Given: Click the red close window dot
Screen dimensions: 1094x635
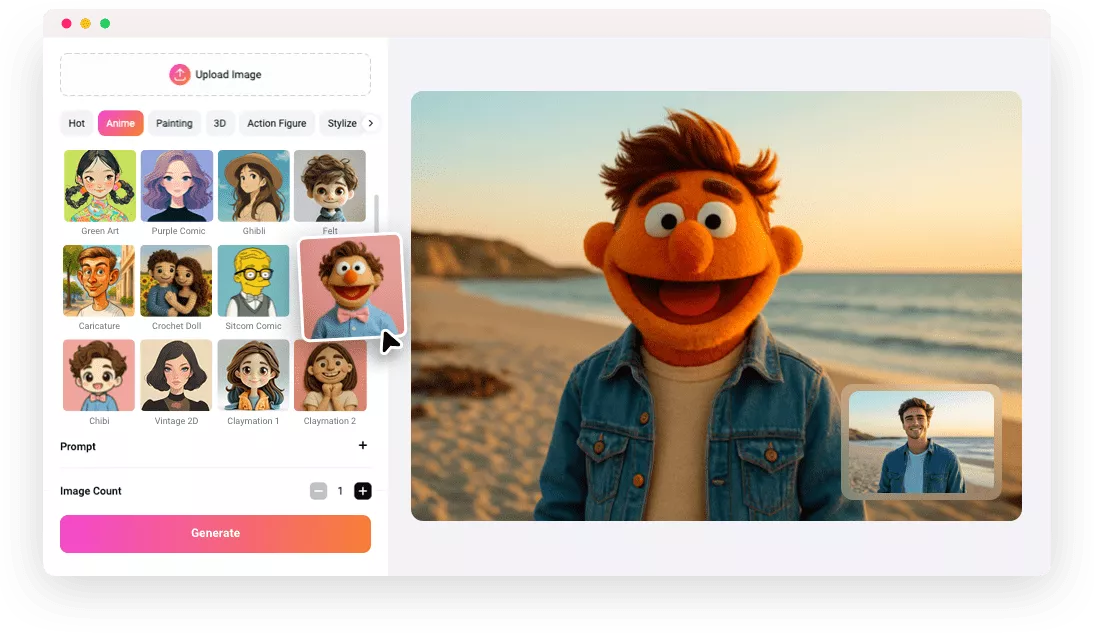Looking at the screenshot, I should pyautogui.click(x=66, y=24).
